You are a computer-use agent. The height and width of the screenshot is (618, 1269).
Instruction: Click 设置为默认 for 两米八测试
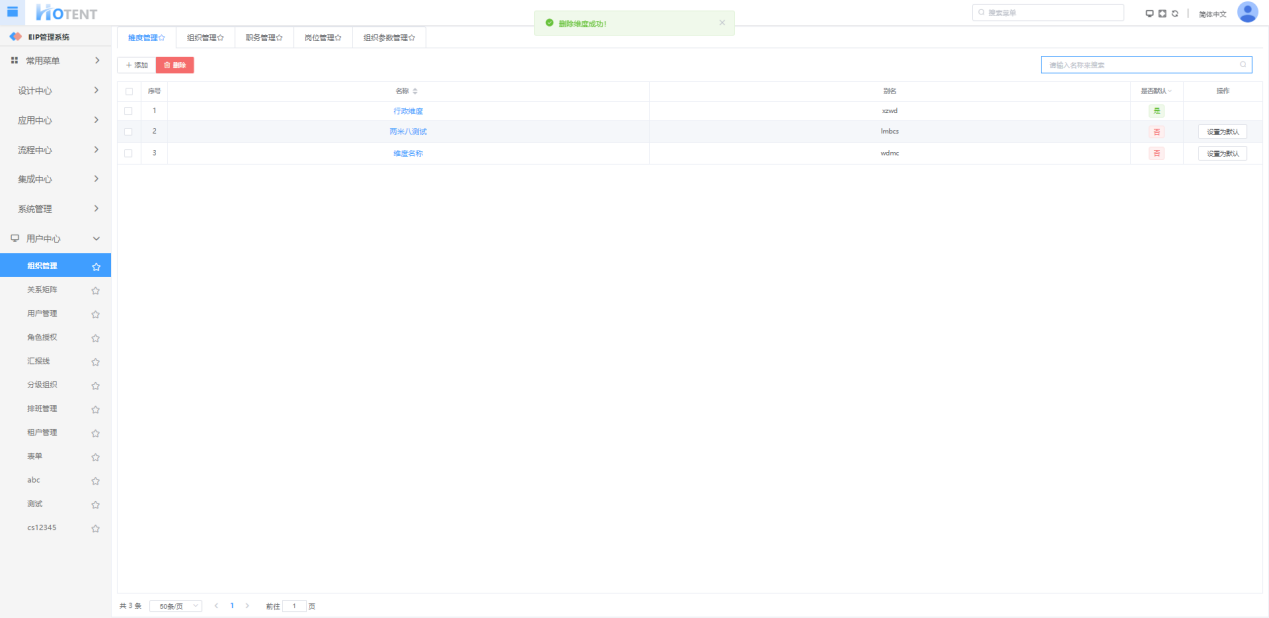[x=1222, y=132]
